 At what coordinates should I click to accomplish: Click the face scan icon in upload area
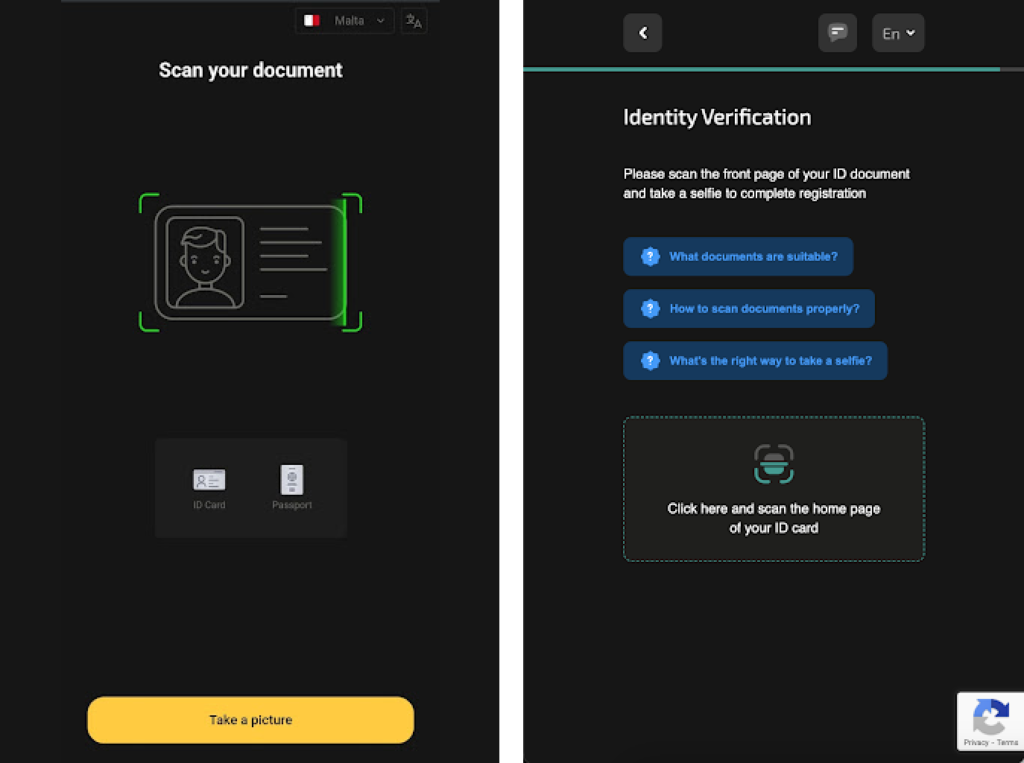pyautogui.click(x=773, y=464)
